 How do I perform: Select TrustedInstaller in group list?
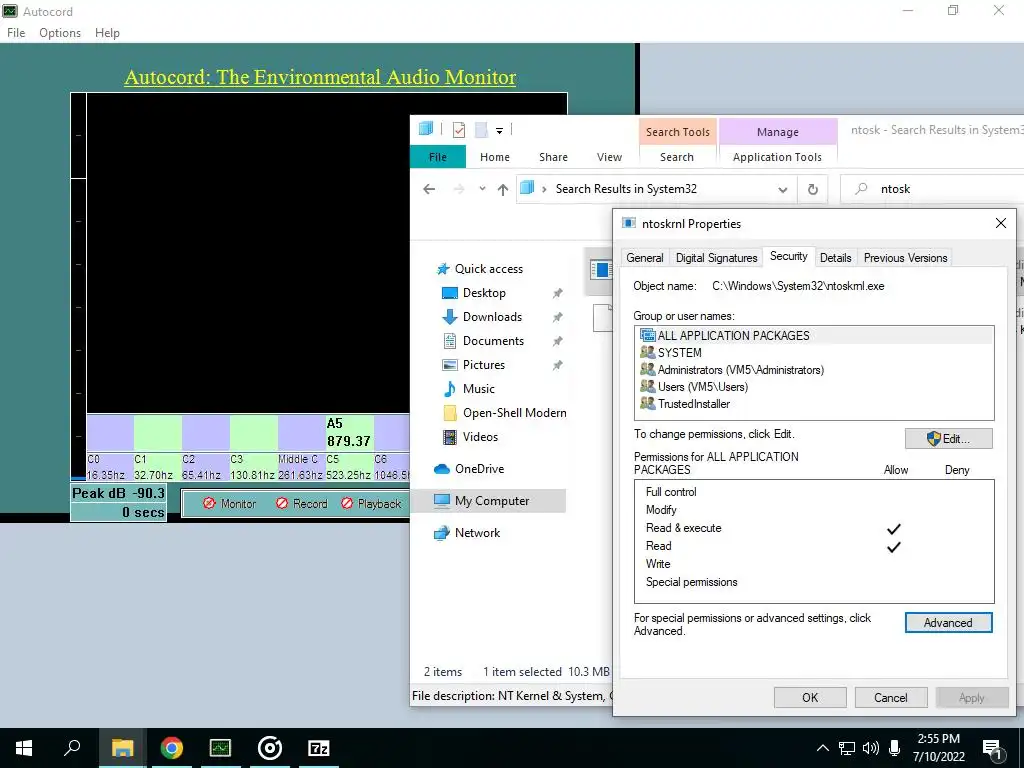814,404
